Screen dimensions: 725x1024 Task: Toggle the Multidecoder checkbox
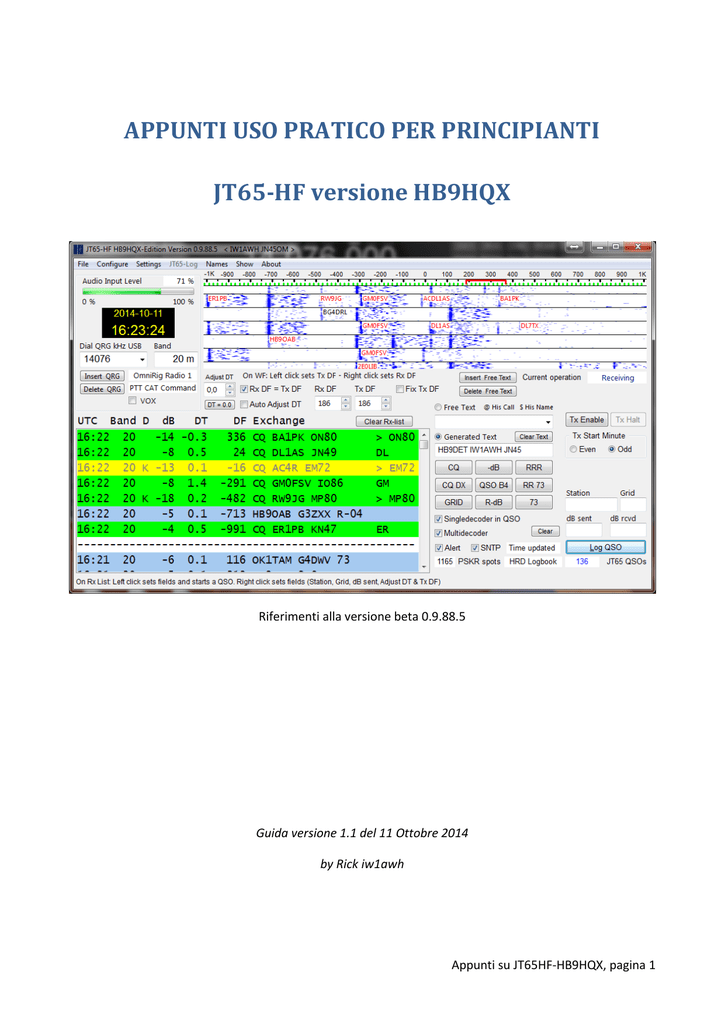[438, 534]
